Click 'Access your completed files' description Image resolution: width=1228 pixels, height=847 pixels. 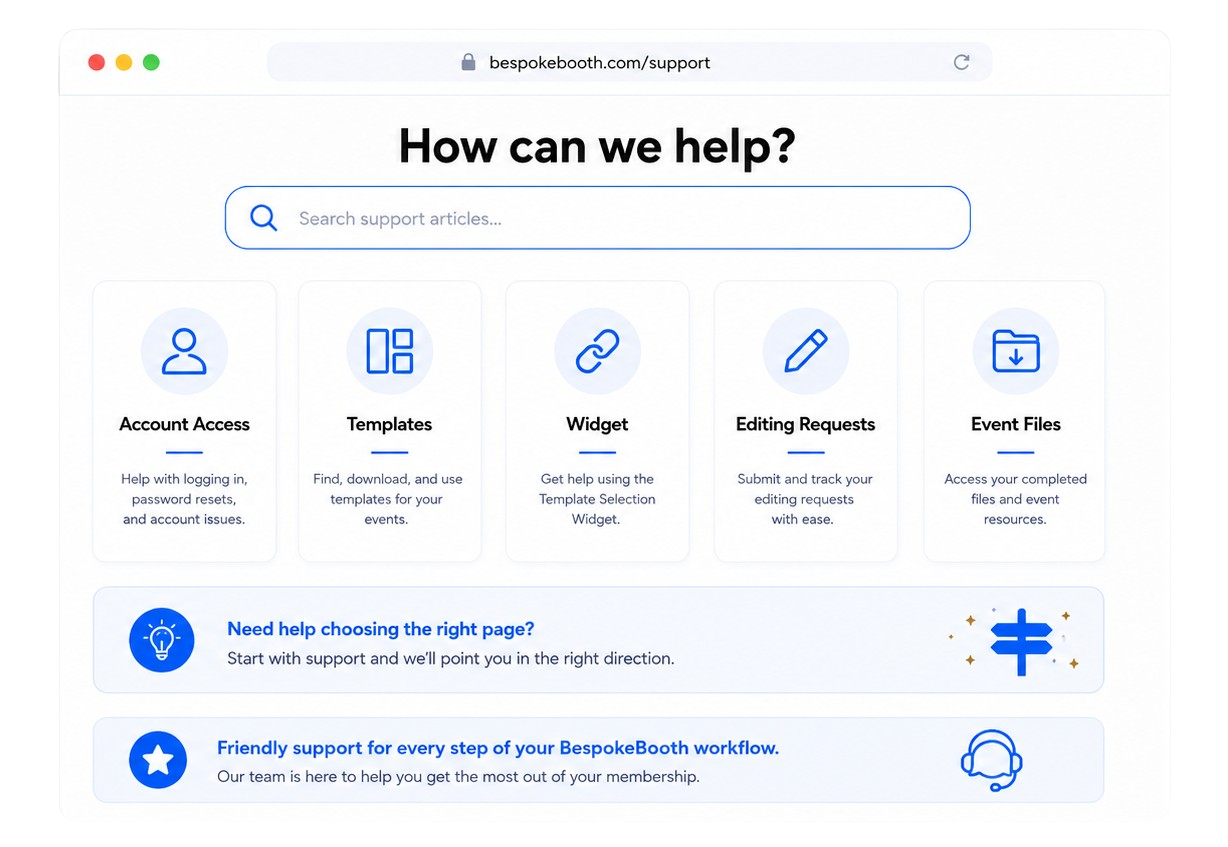point(1015,499)
